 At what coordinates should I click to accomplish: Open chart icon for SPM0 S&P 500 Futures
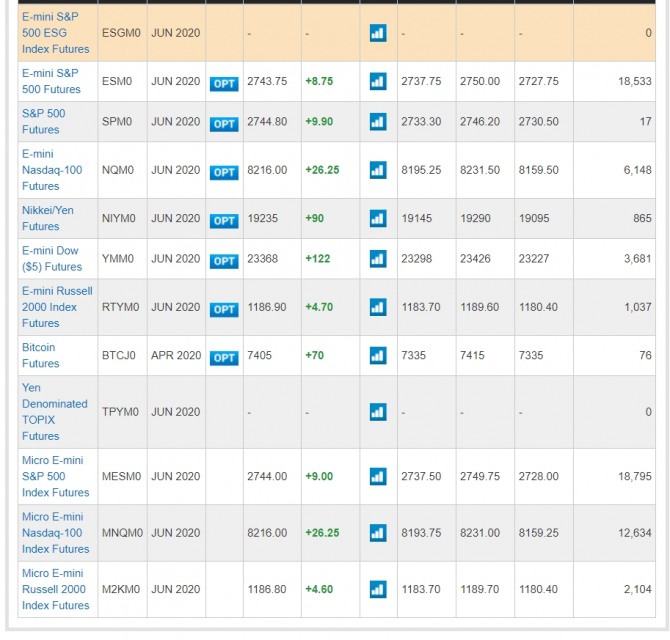point(377,122)
